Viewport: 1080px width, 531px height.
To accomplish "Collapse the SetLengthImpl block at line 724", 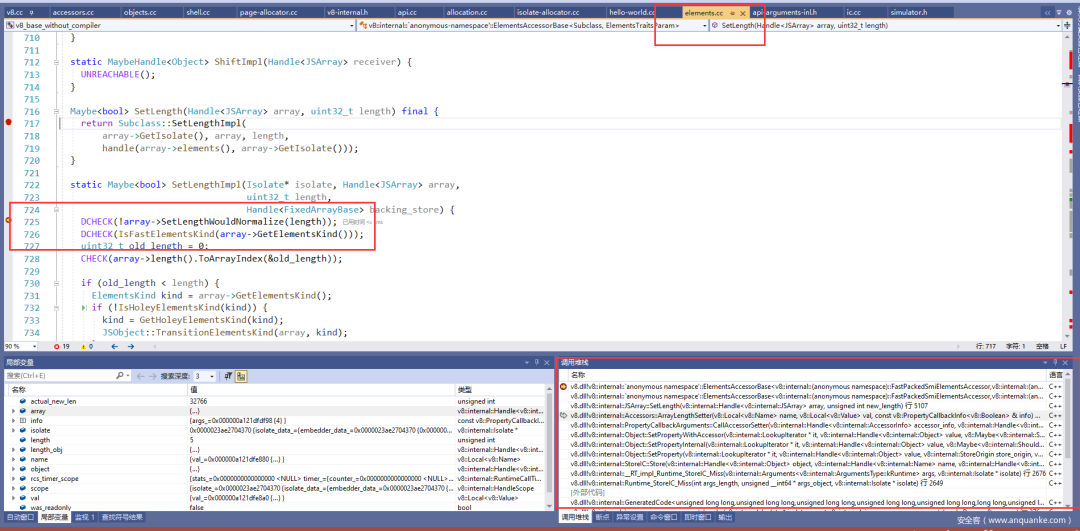I will [56, 209].
